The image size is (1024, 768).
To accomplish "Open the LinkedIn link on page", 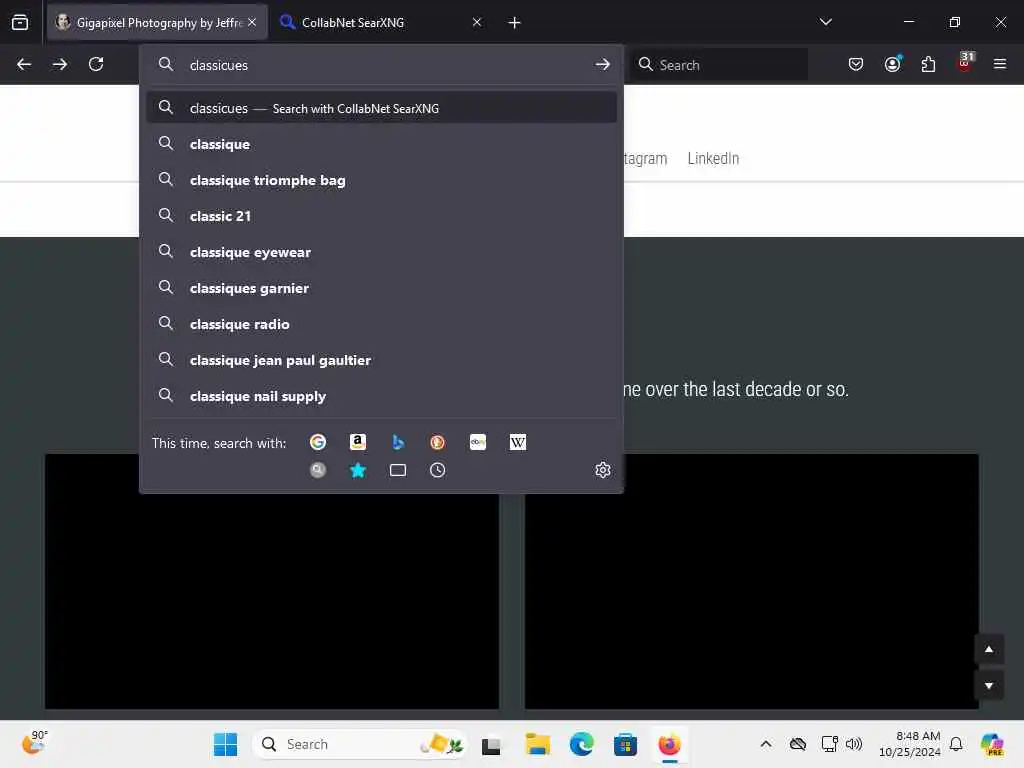I will click(713, 159).
